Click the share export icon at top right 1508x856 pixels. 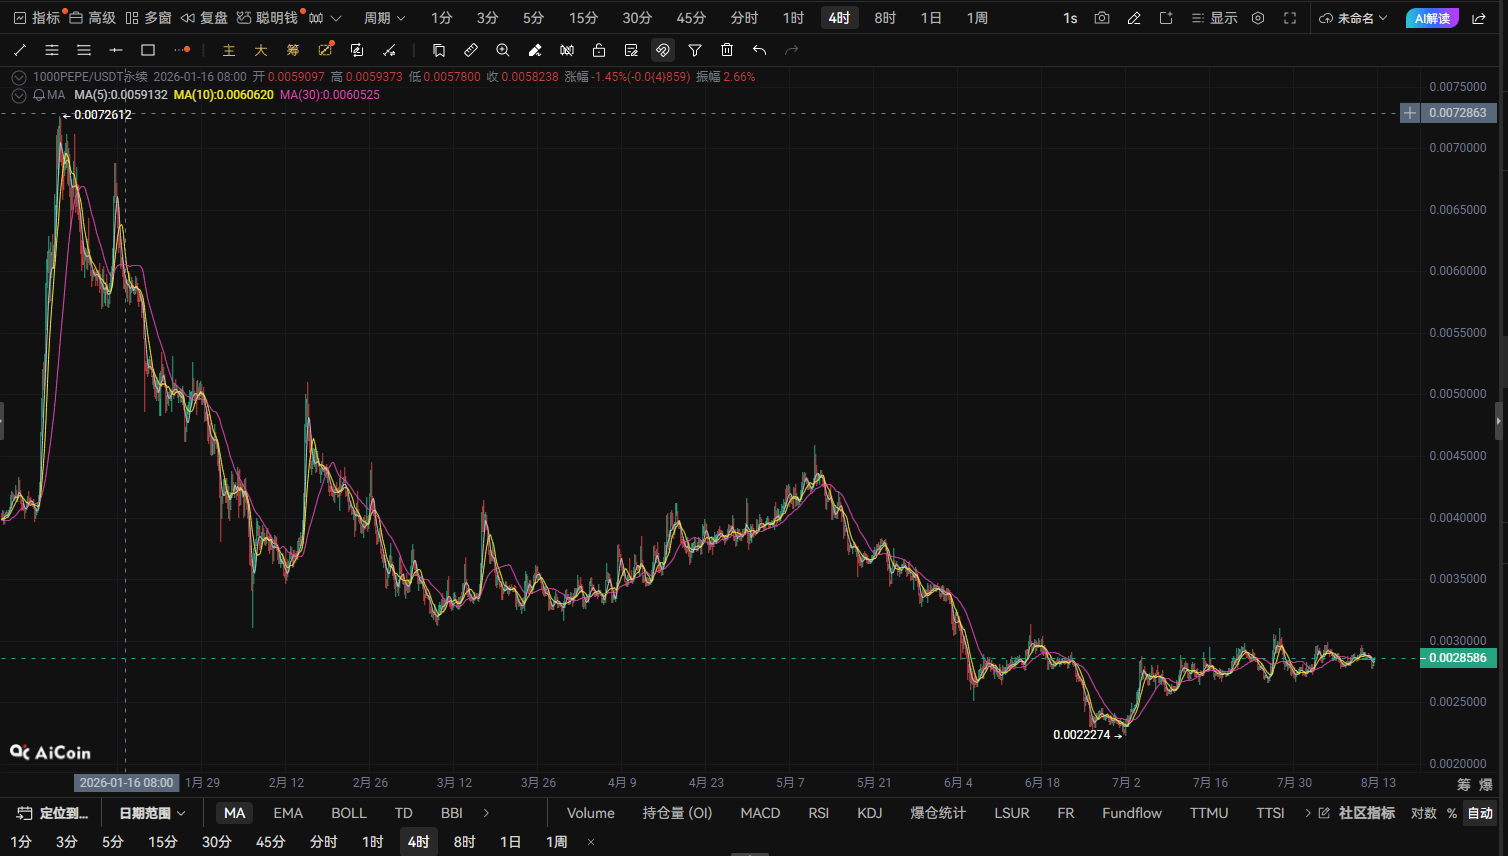tap(1479, 18)
